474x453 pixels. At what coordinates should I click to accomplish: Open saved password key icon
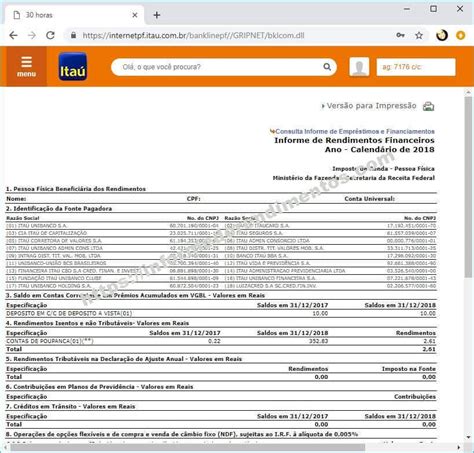tap(400, 35)
